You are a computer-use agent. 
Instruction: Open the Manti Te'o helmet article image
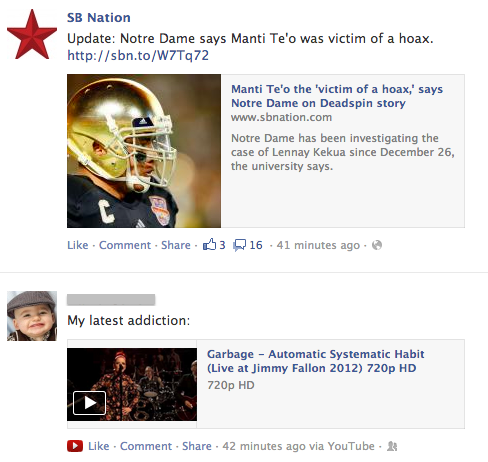[x=144, y=151]
